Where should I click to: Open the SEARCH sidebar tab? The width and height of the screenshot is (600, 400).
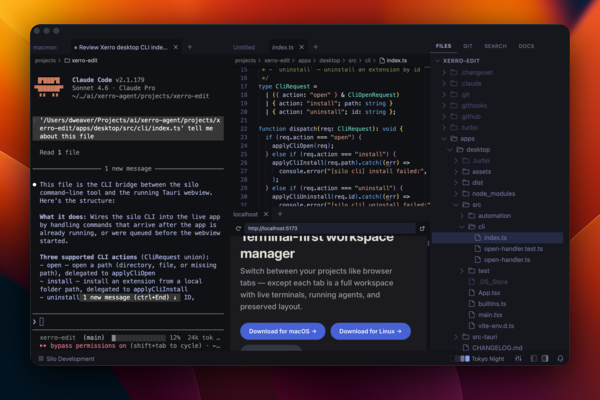(496, 46)
